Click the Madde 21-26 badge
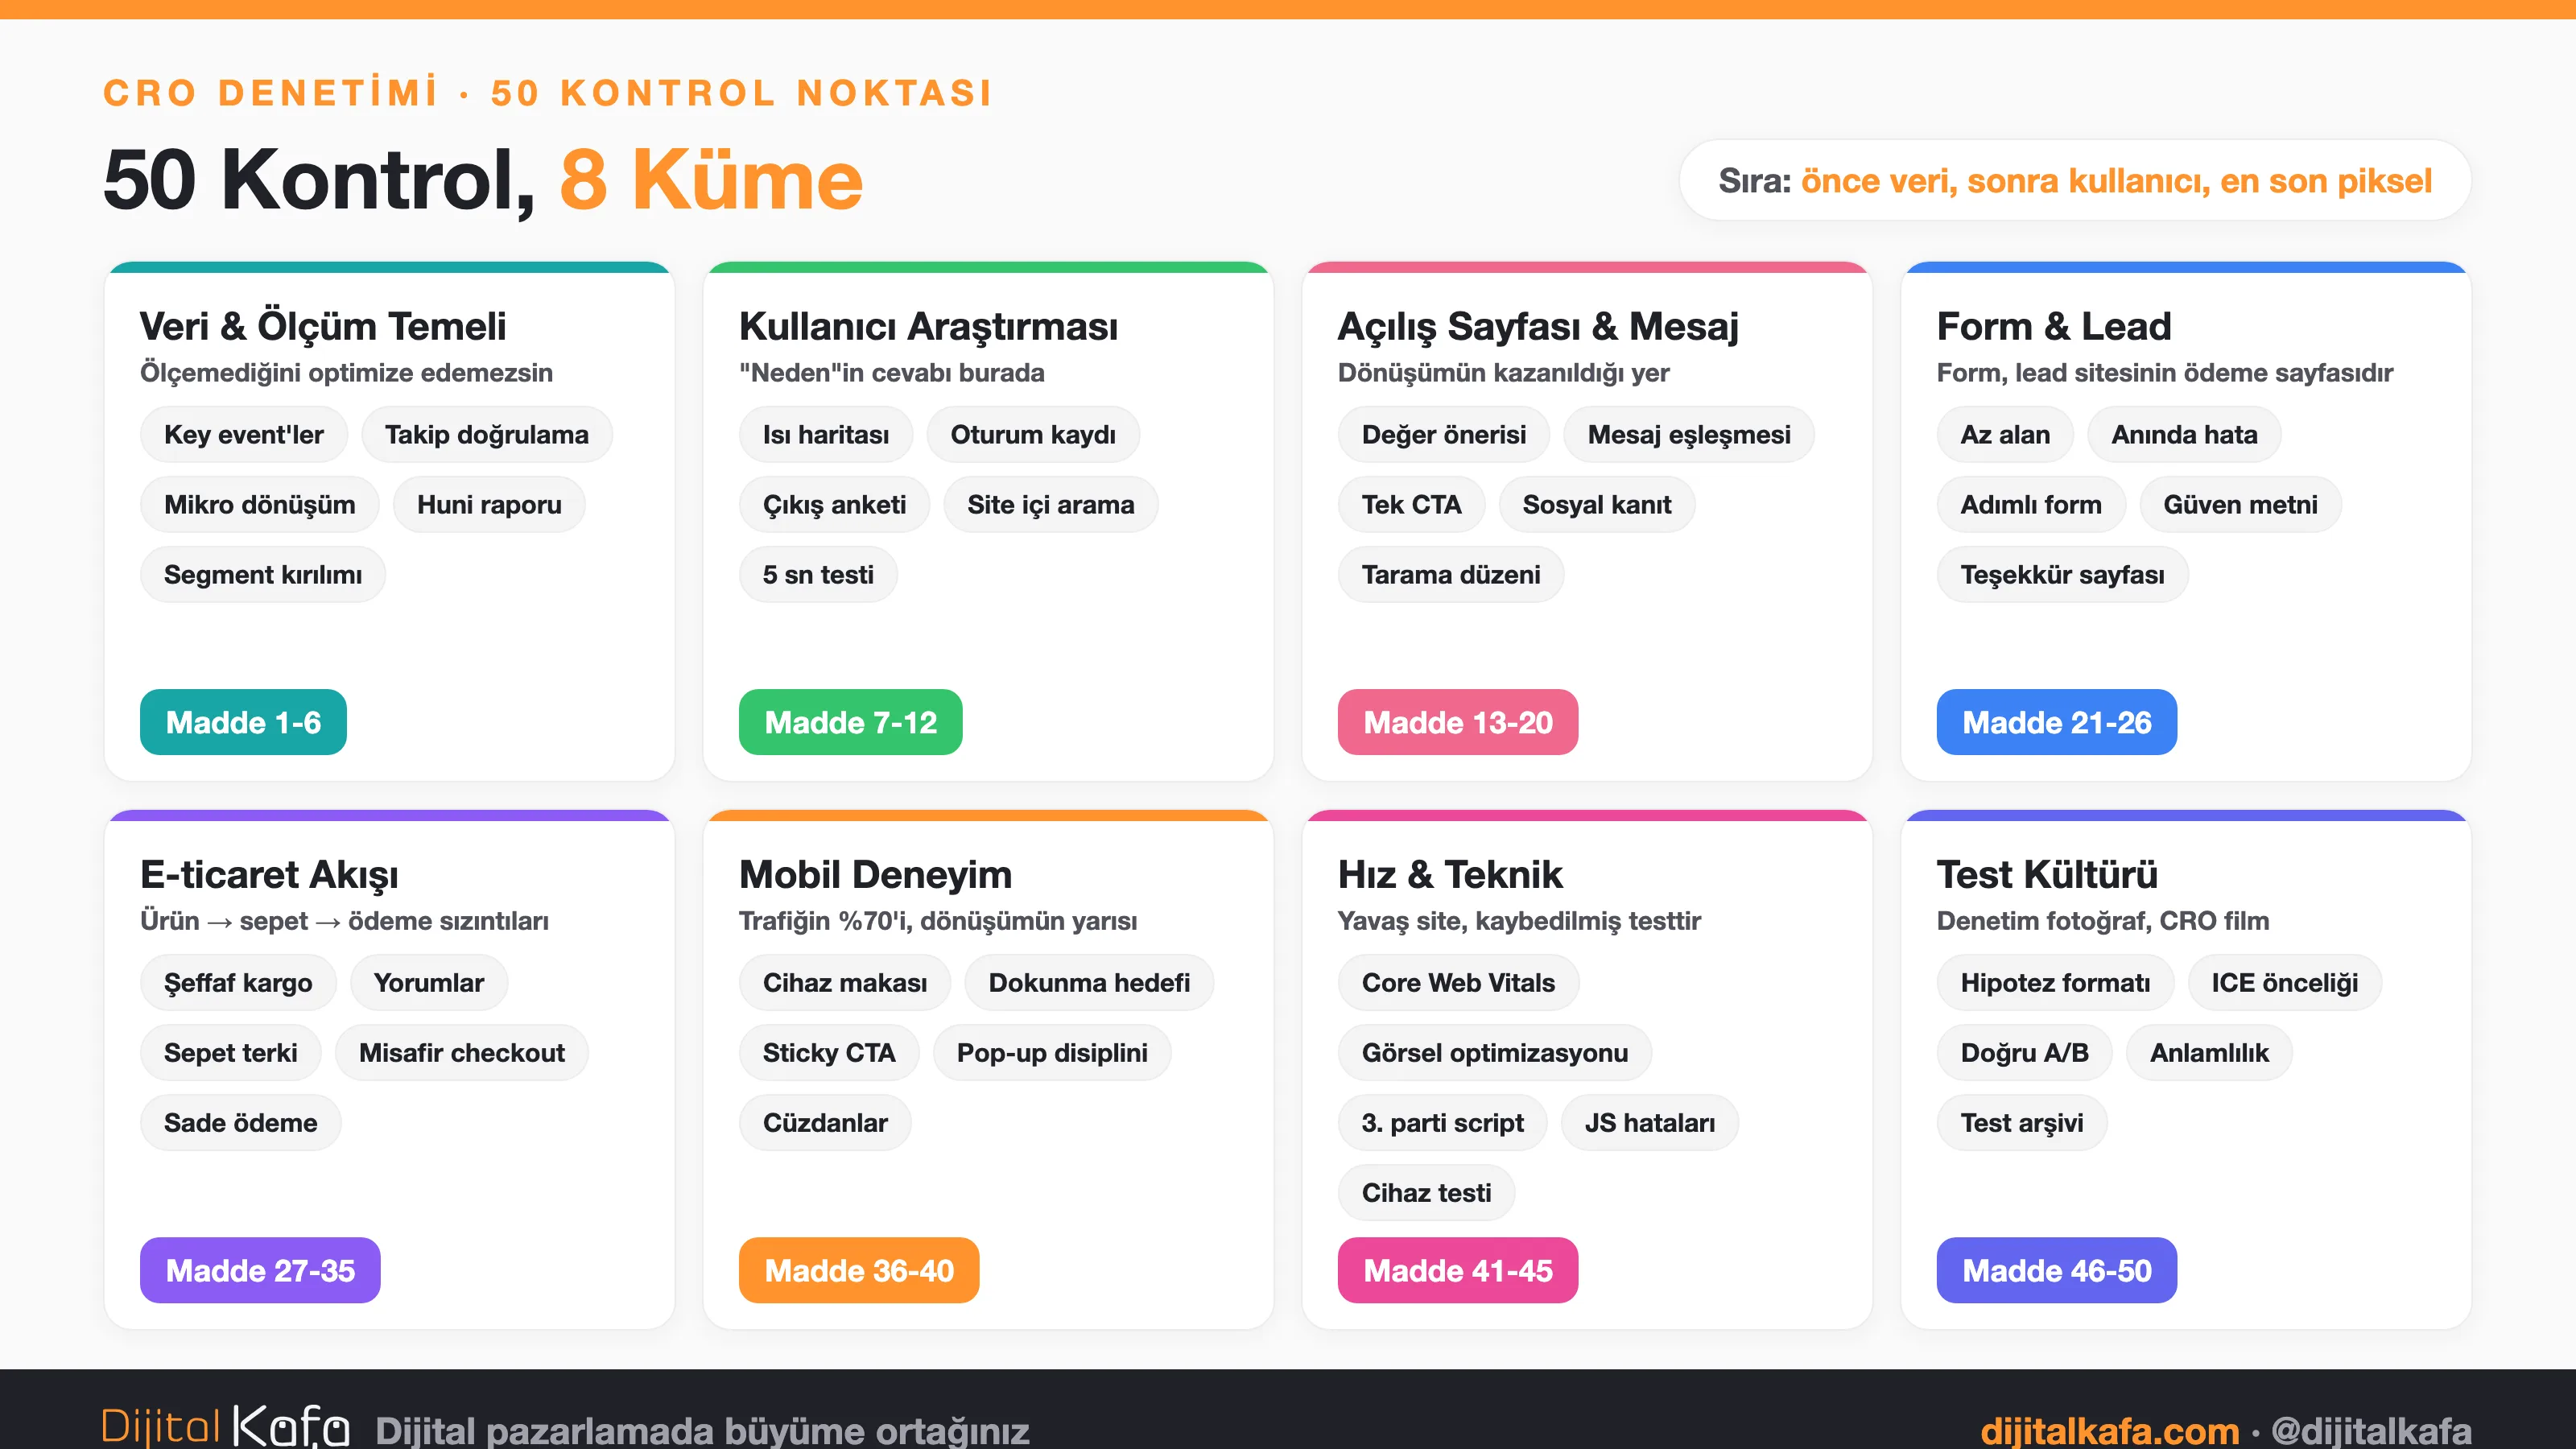The height and width of the screenshot is (1449, 2576). pyautogui.click(x=2056, y=722)
